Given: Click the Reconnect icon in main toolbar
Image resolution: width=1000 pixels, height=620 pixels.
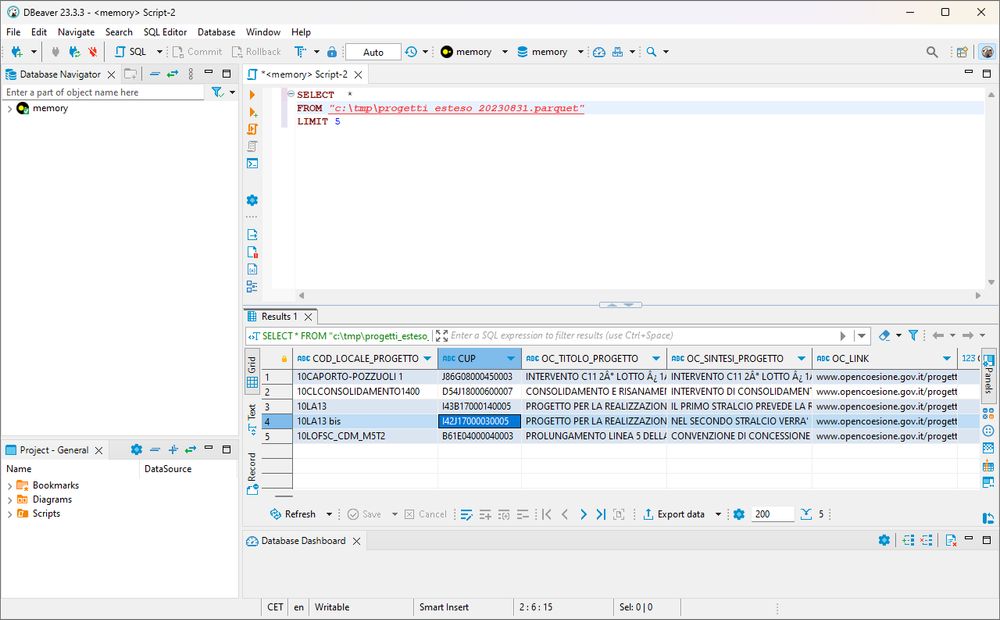Looking at the screenshot, I should 75,52.
